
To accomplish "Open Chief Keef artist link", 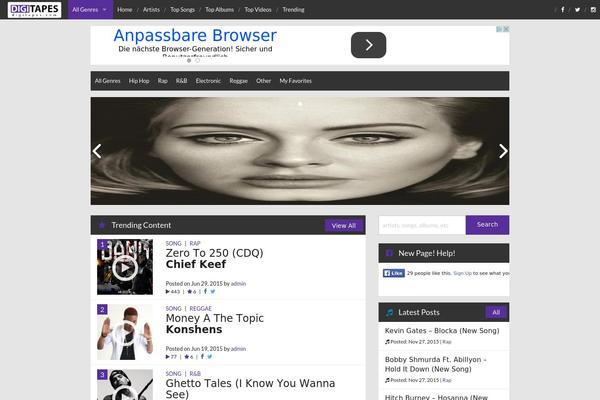I will pyautogui.click(x=196, y=264).
